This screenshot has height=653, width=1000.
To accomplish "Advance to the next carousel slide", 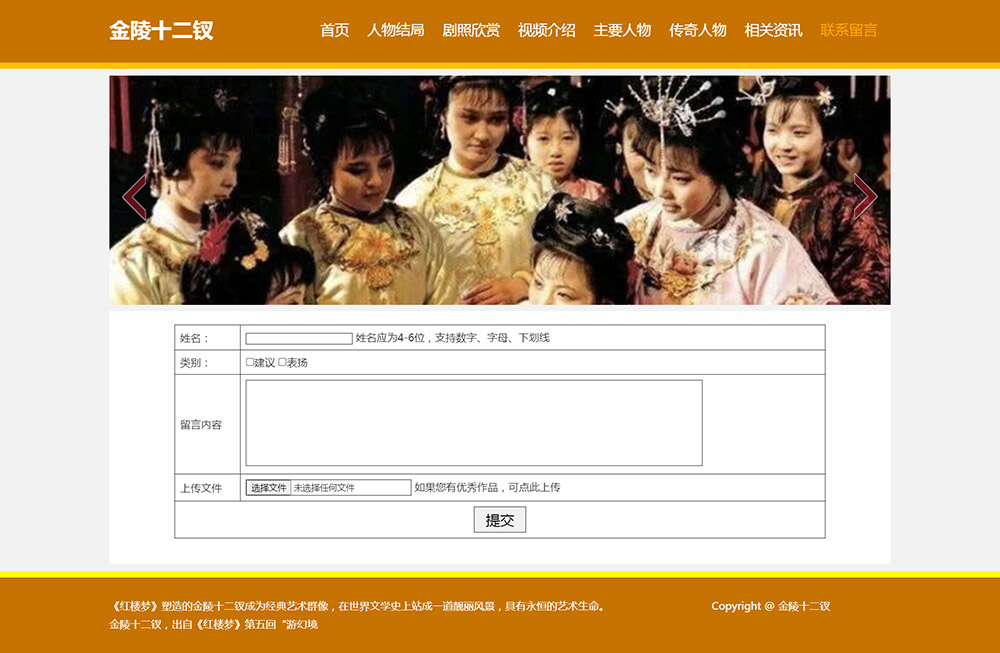I will tap(865, 196).
